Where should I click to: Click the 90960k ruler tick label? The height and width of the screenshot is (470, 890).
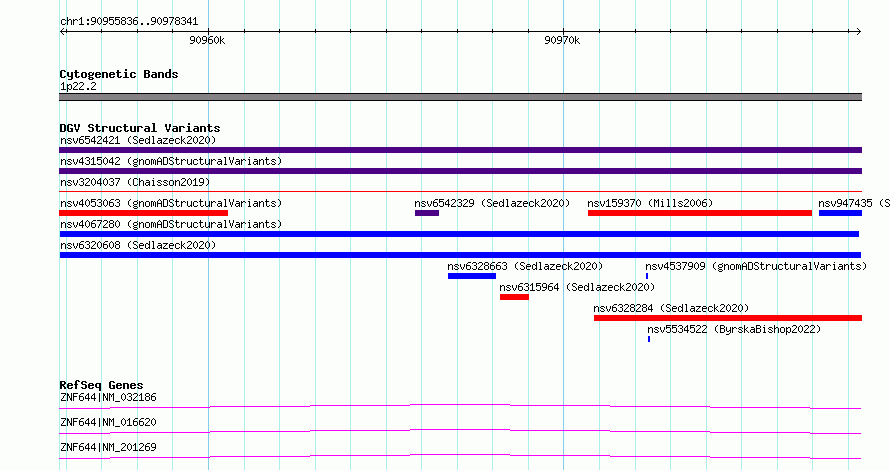point(207,40)
